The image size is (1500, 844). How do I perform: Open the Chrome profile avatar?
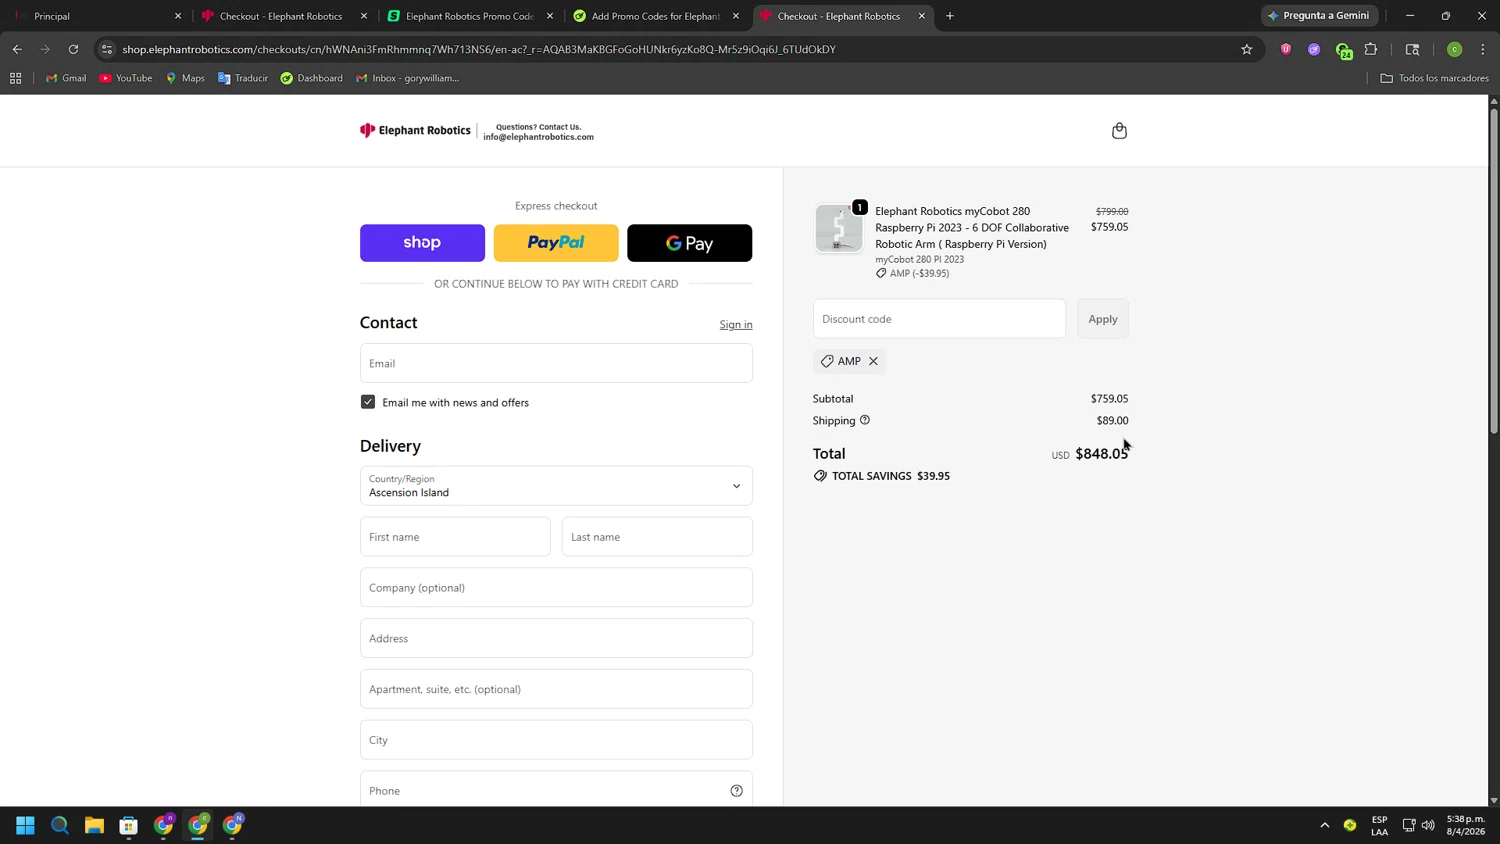[x=1455, y=49]
